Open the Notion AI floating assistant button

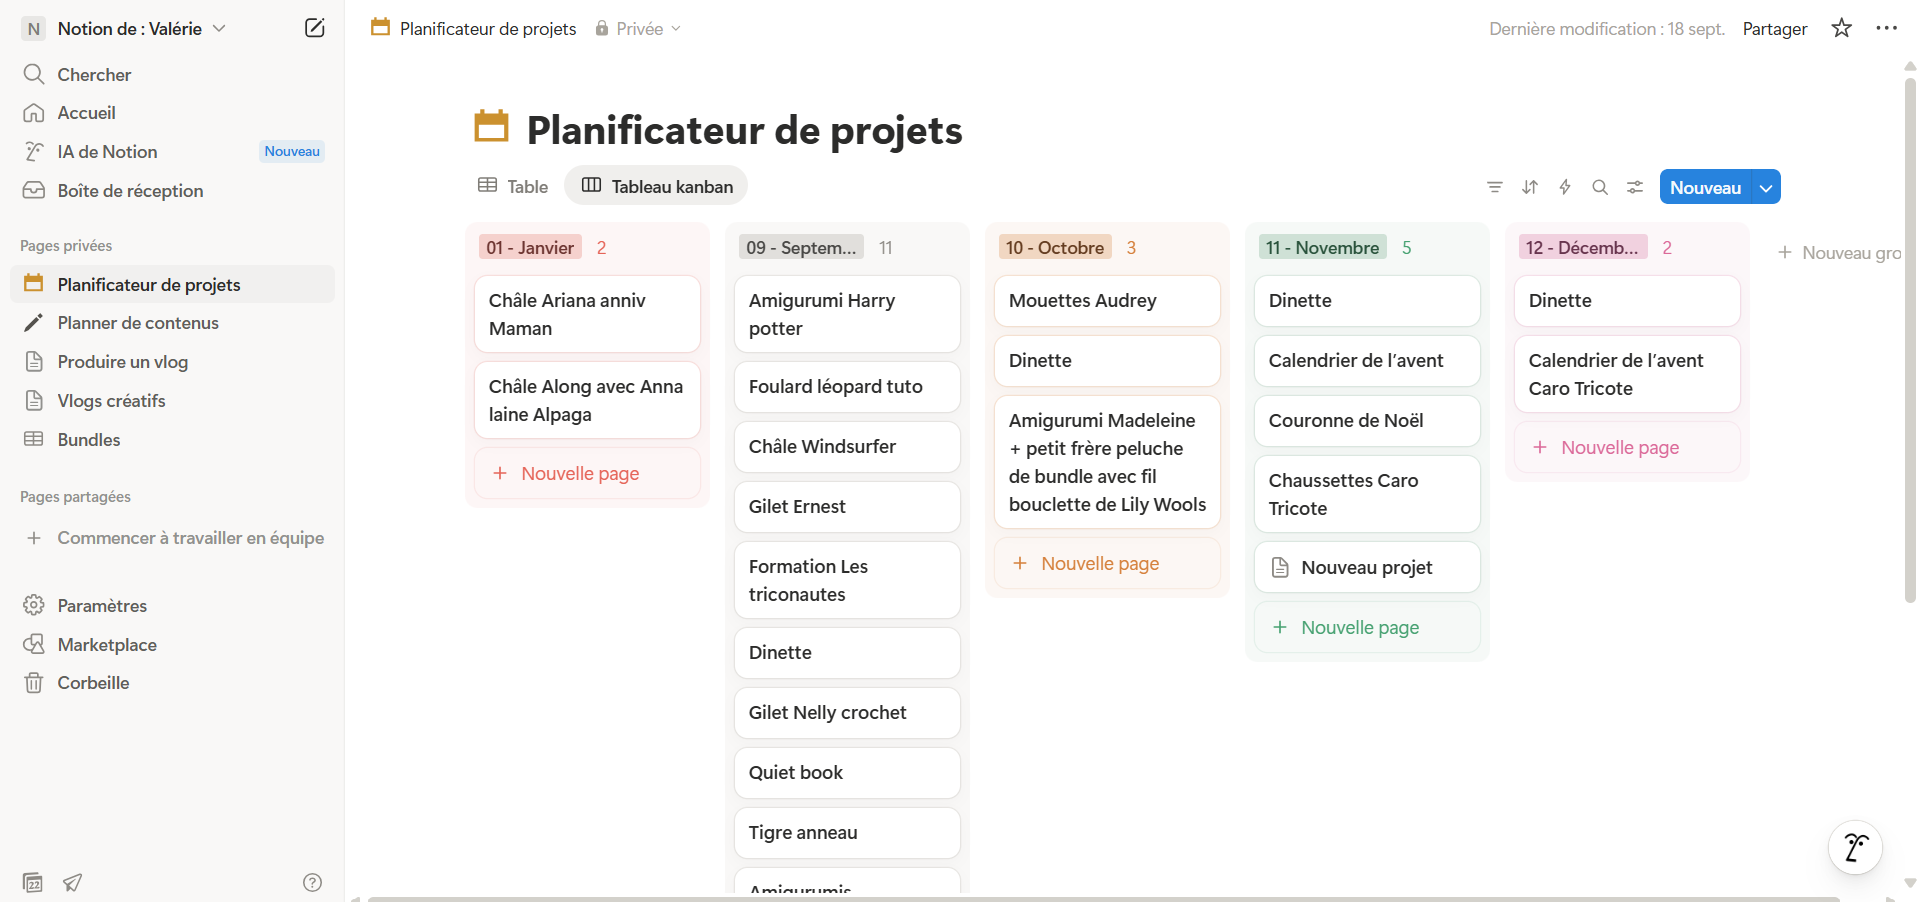(1855, 847)
